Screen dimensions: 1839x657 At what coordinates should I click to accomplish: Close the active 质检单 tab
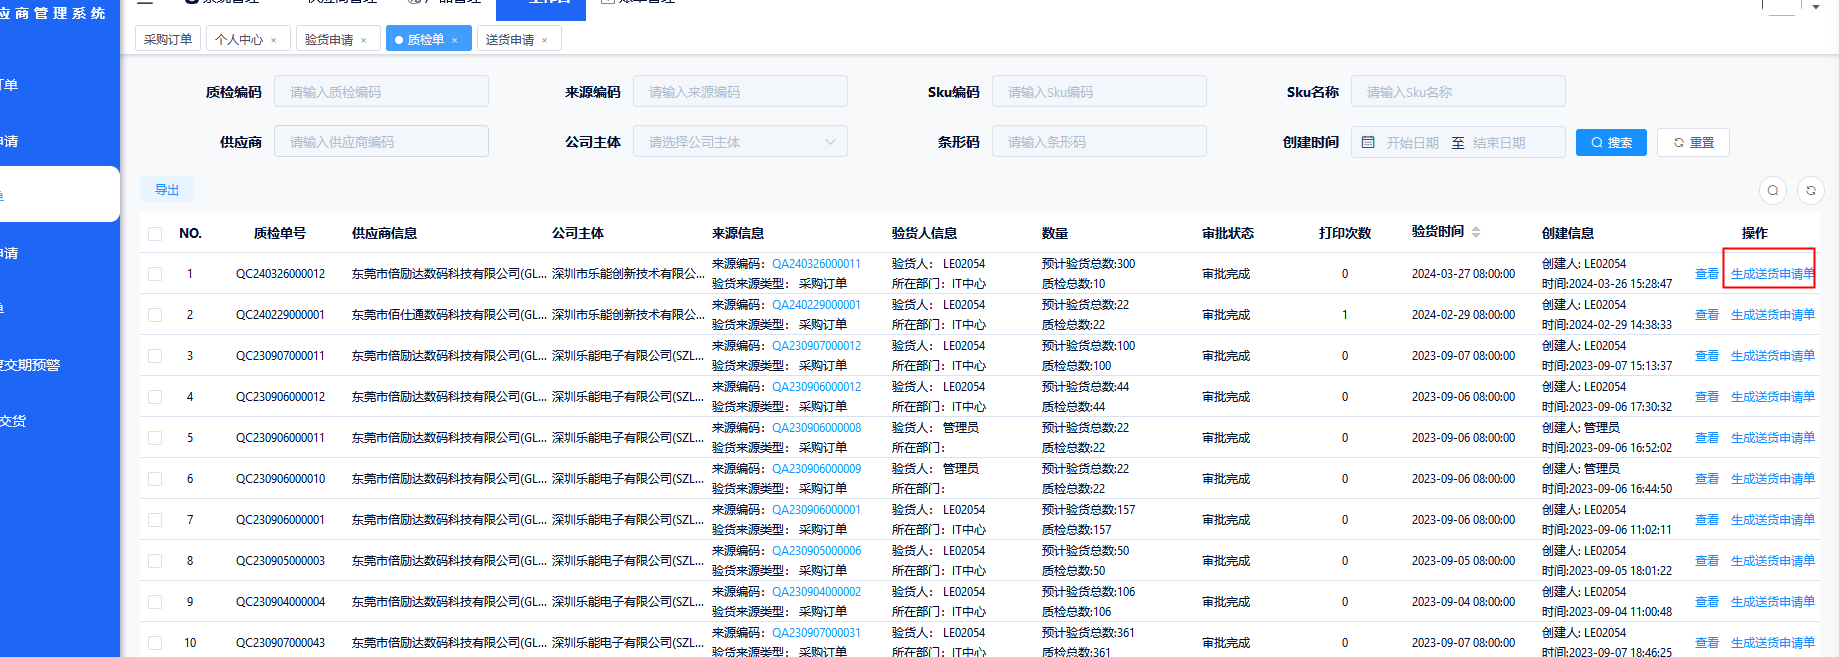coord(455,40)
